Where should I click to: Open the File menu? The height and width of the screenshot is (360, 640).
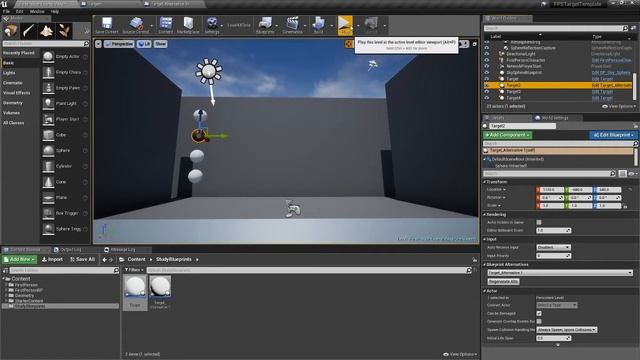point(6,11)
